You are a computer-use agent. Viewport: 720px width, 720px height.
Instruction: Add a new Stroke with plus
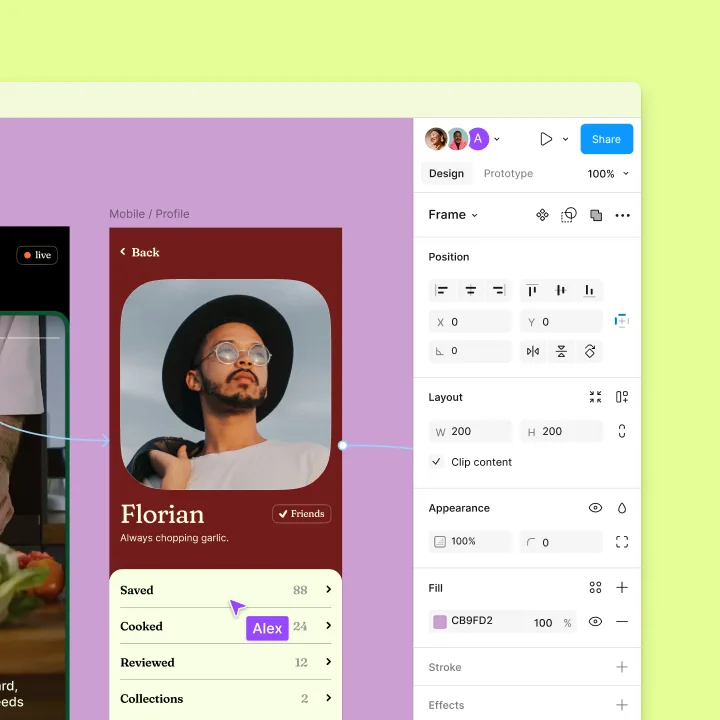[622, 667]
